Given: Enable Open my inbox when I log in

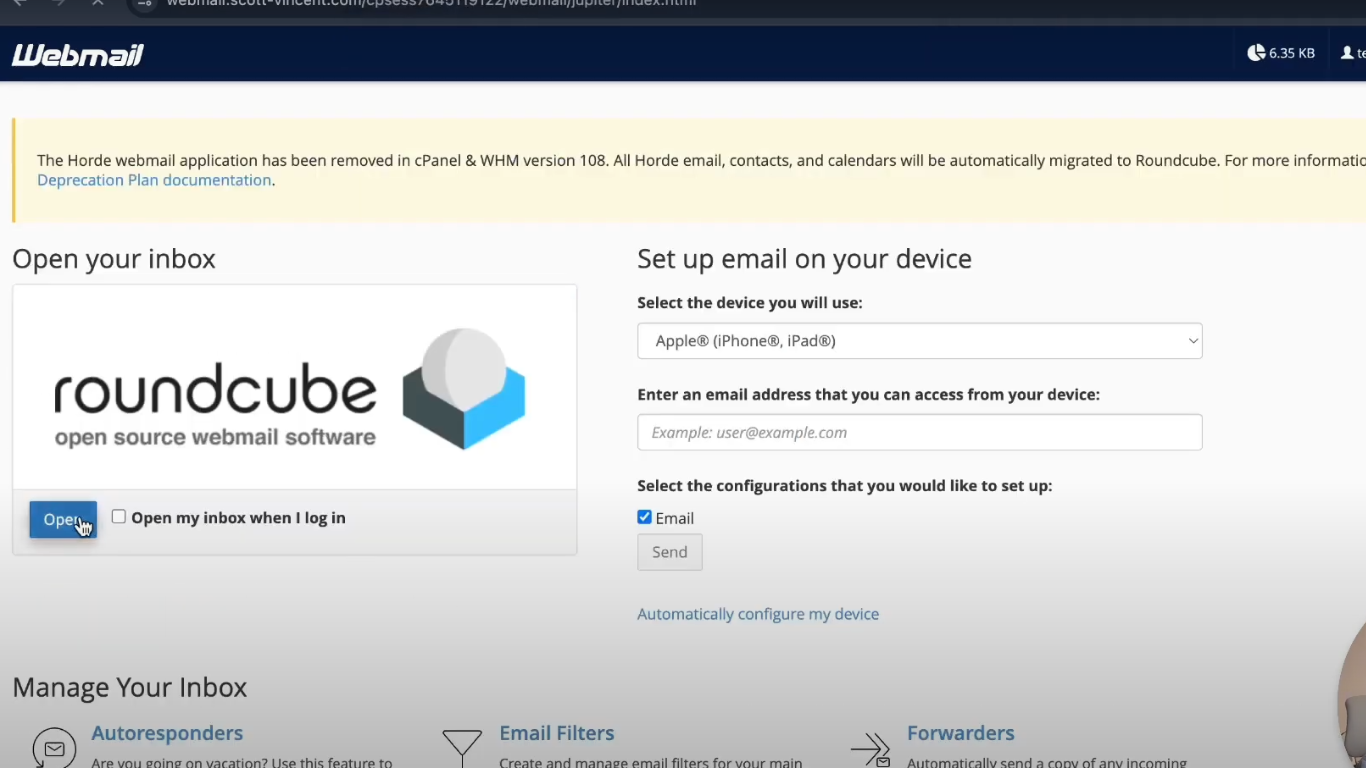Looking at the screenshot, I should (x=119, y=517).
